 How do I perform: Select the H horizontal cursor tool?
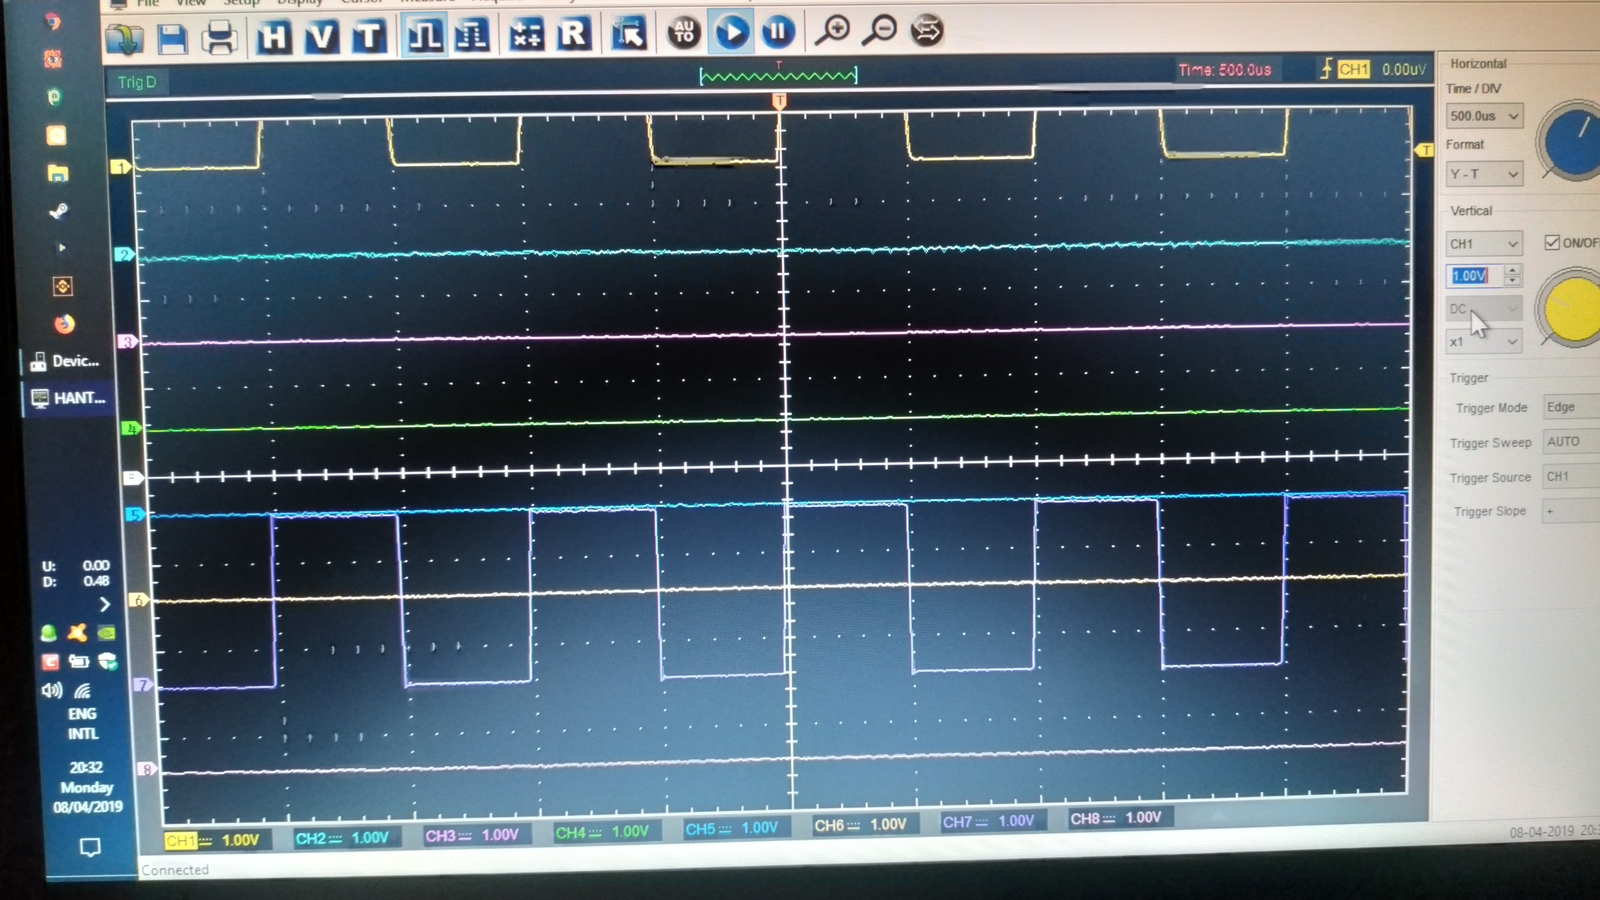273,37
